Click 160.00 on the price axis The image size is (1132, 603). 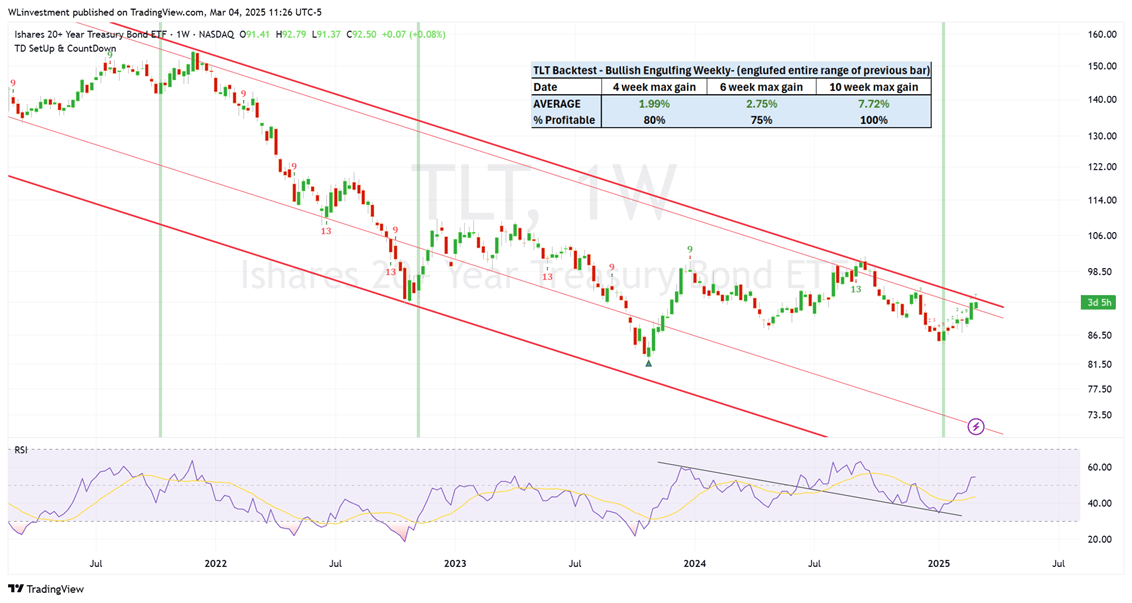tap(1103, 34)
